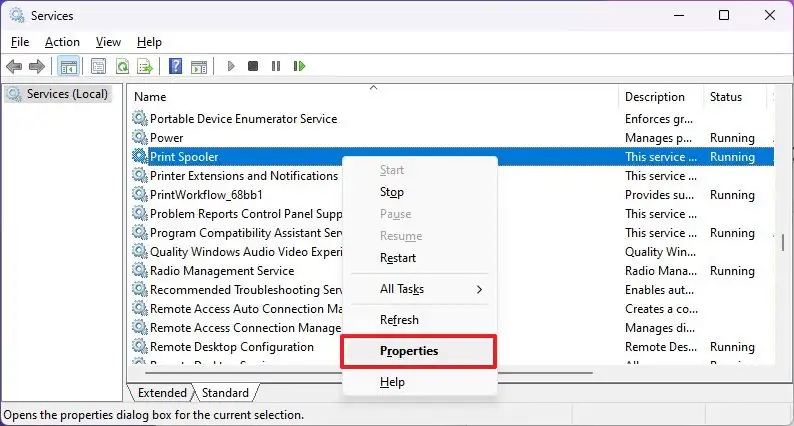Select Recommended Troubleshooting Service row
The width and height of the screenshot is (794, 426).
pyautogui.click(x=246, y=290)
